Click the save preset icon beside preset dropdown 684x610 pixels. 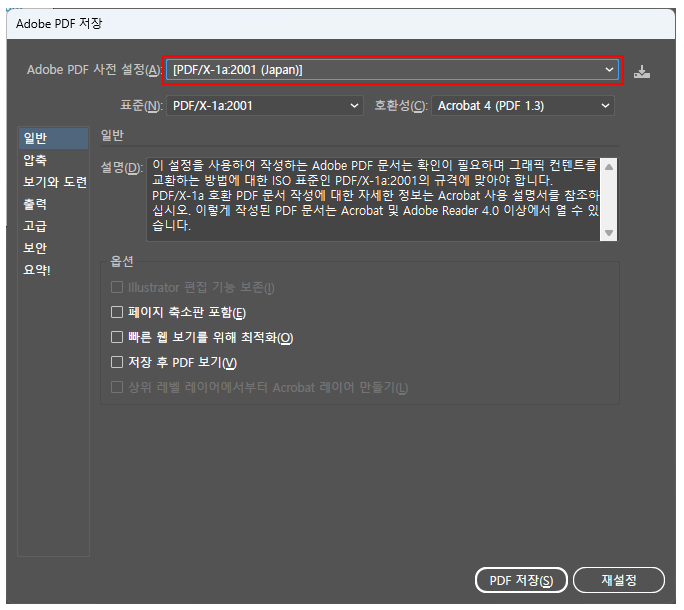click(642, 71)
